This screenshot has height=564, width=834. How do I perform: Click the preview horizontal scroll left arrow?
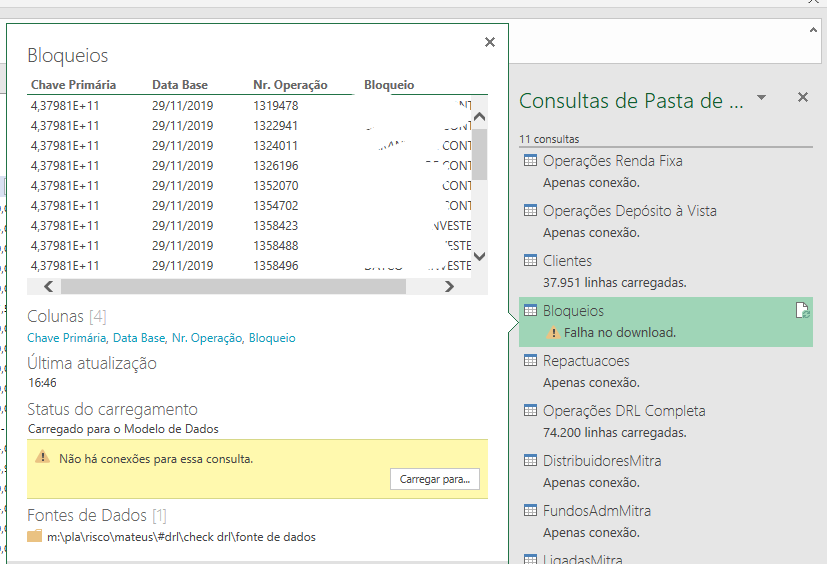48,287
